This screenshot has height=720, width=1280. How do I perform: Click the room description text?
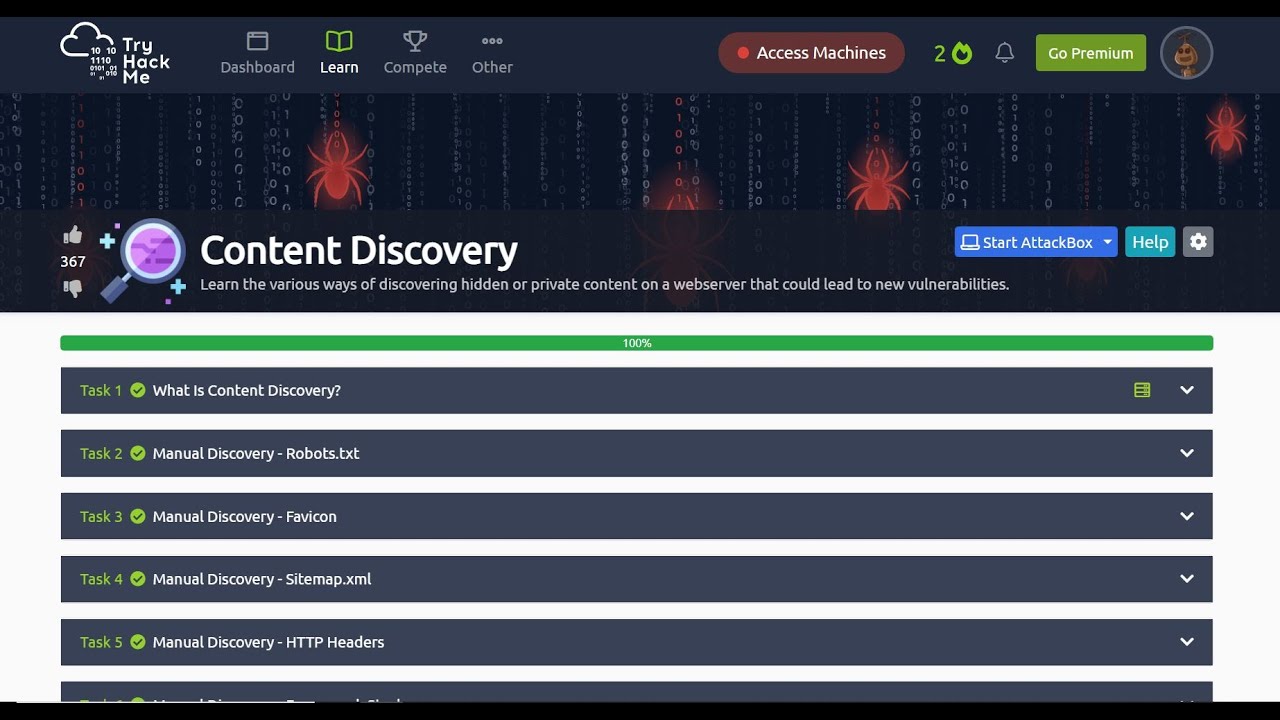tap(605, 284)
